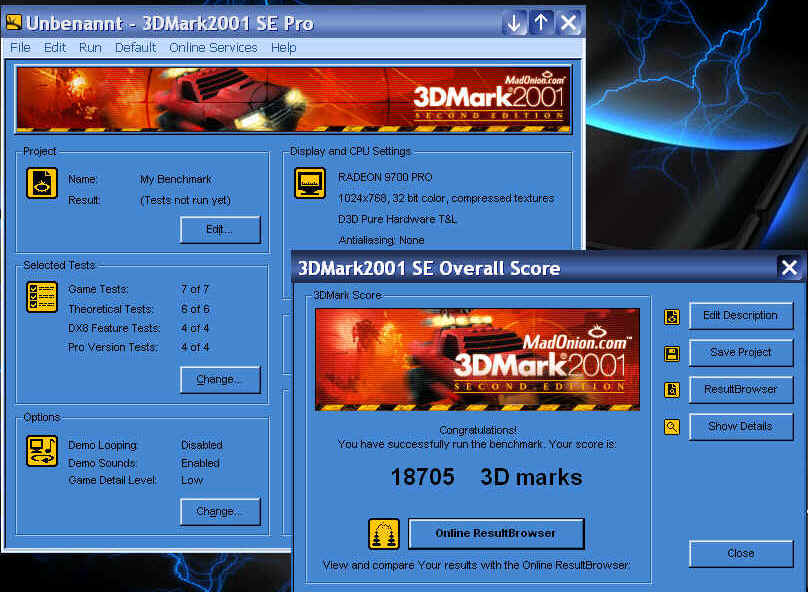Click the Display and CPU Settings monitor icon
The image size is (808, 592).
click(310, 183)
